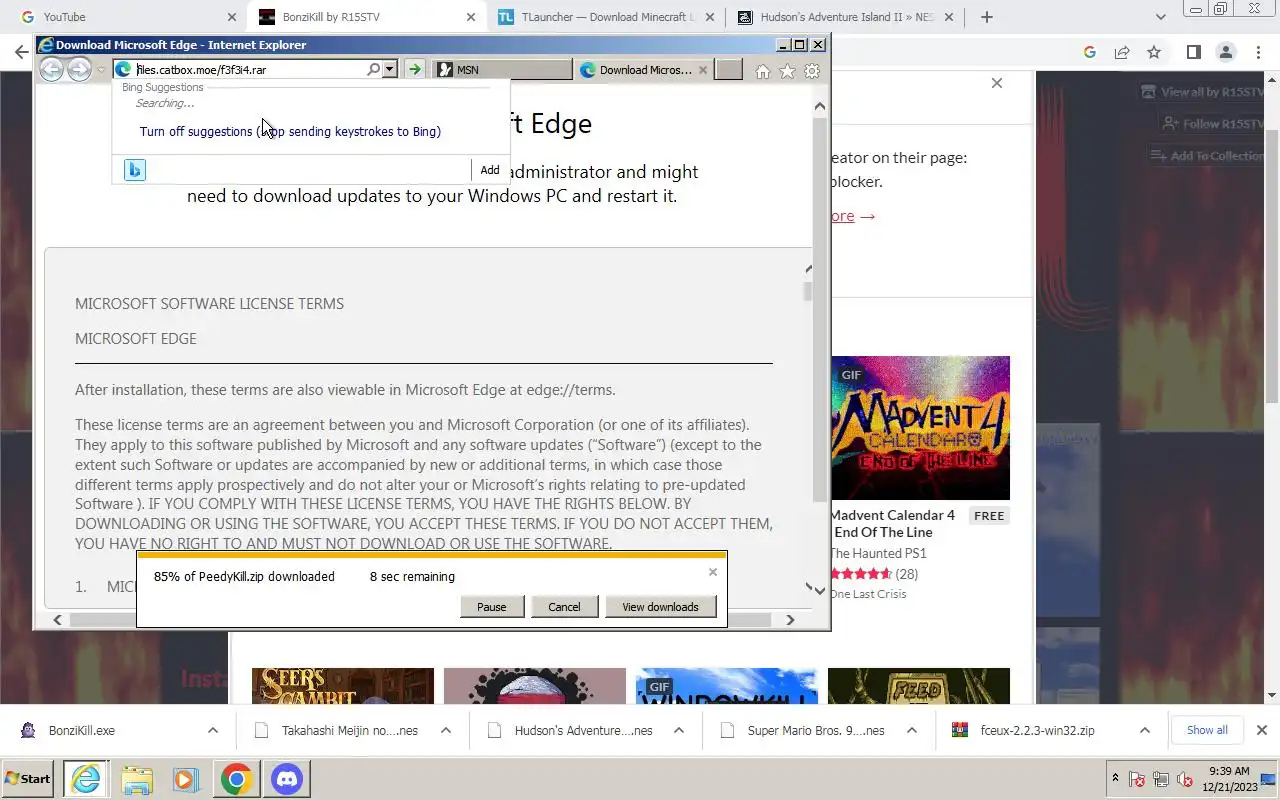Click Discord icon in taskbar
The width and height of the screenshot is (1280, 800).
pos(286,779)
